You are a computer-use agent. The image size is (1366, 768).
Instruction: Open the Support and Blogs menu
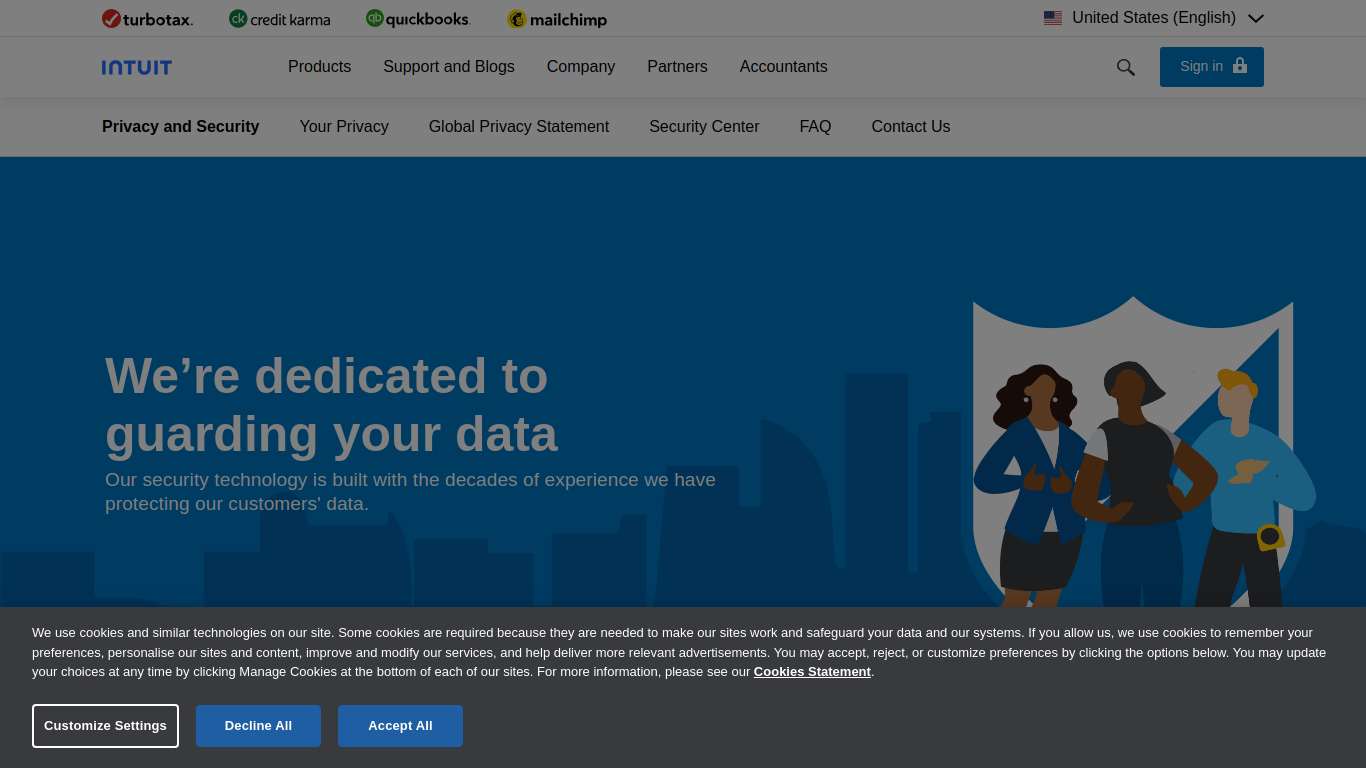pyautogui.click(x=449, y=67)
